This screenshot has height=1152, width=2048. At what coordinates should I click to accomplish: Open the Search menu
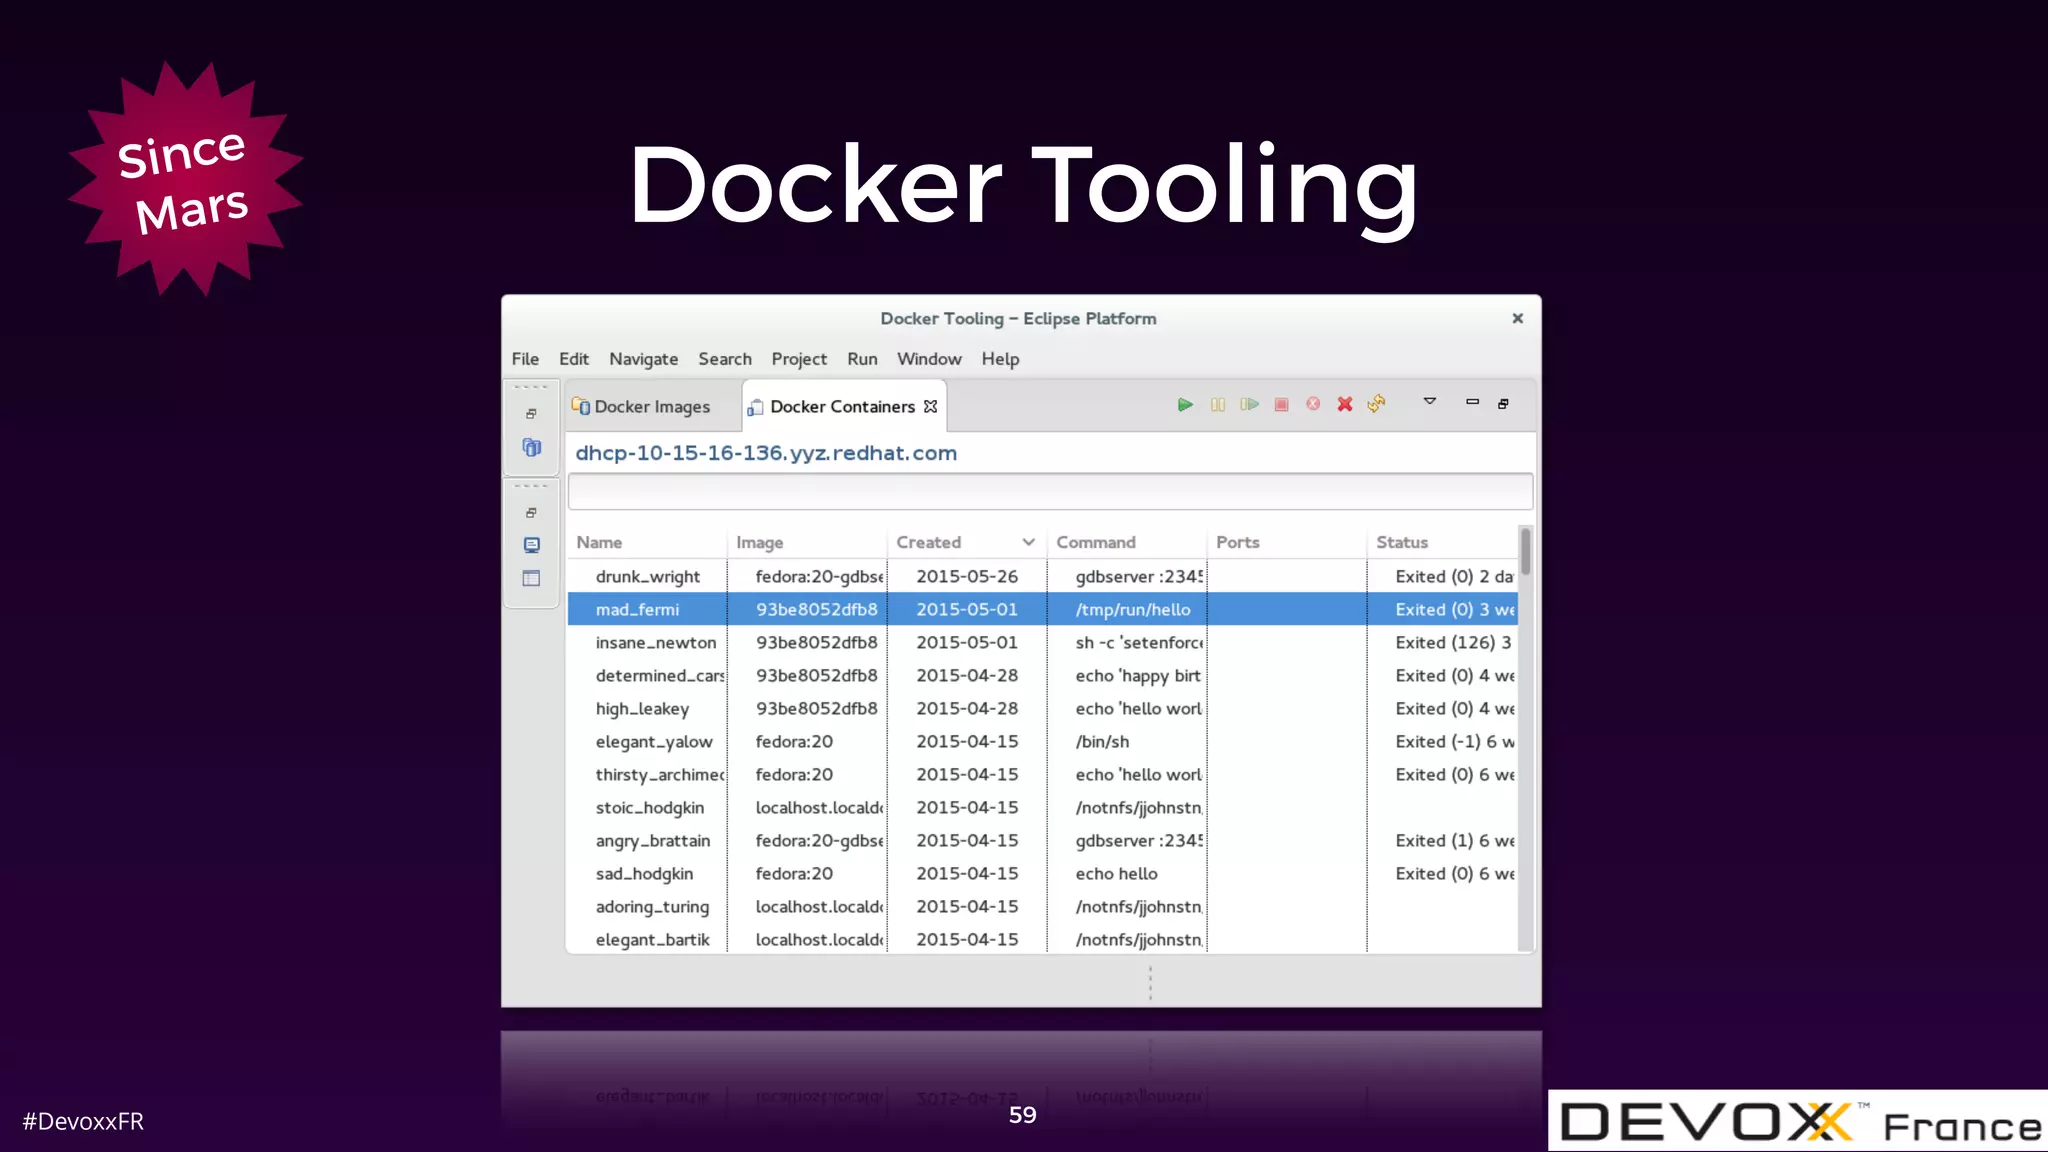click(725, 359)
